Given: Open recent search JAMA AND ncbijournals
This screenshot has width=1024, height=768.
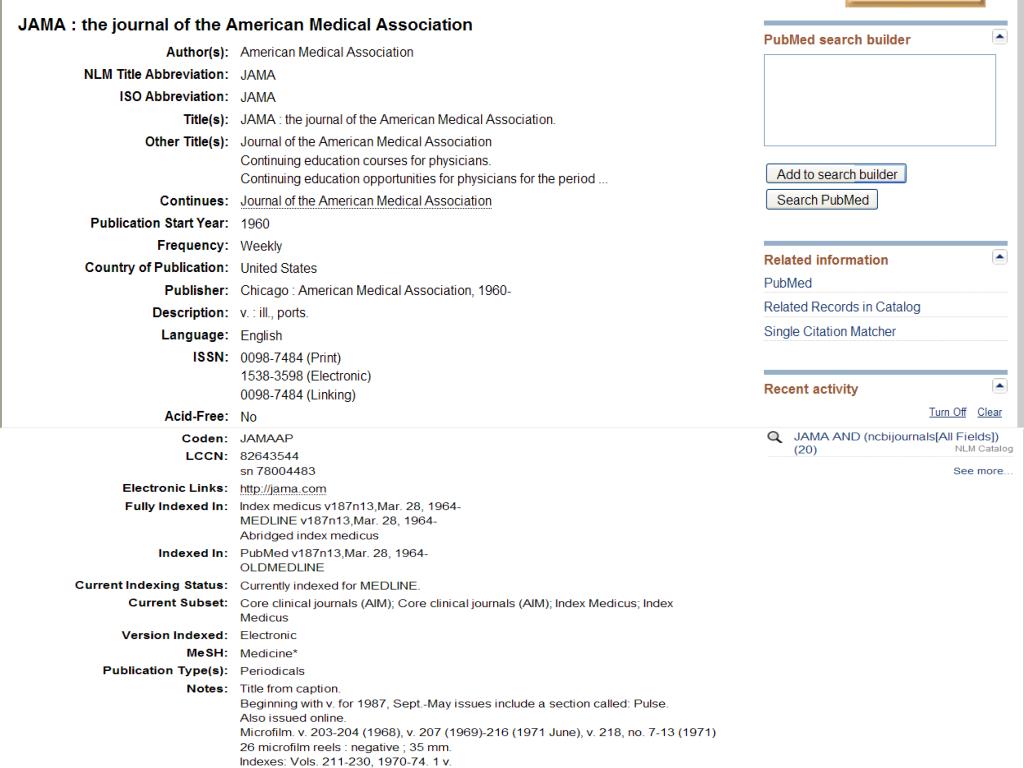Looking at the screenshot, I should 896,443.
